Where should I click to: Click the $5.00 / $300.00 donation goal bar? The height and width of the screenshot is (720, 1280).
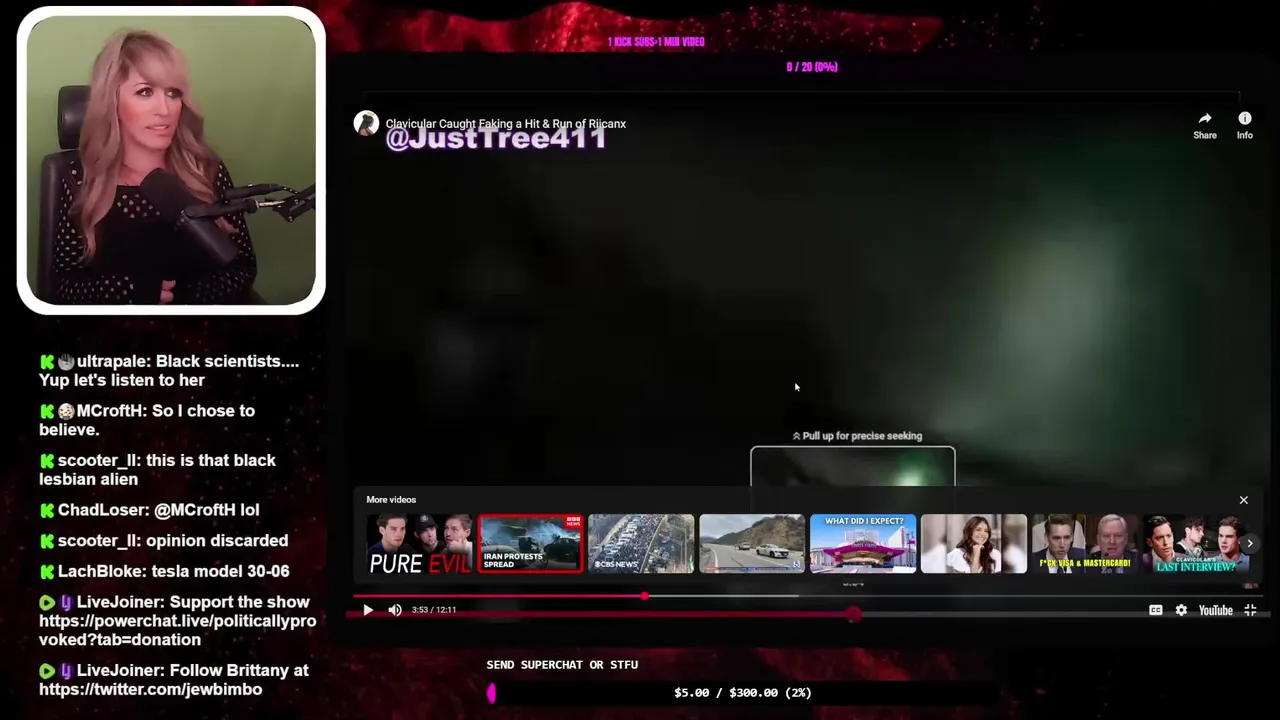pyautogui.click(x=742, y=692)
